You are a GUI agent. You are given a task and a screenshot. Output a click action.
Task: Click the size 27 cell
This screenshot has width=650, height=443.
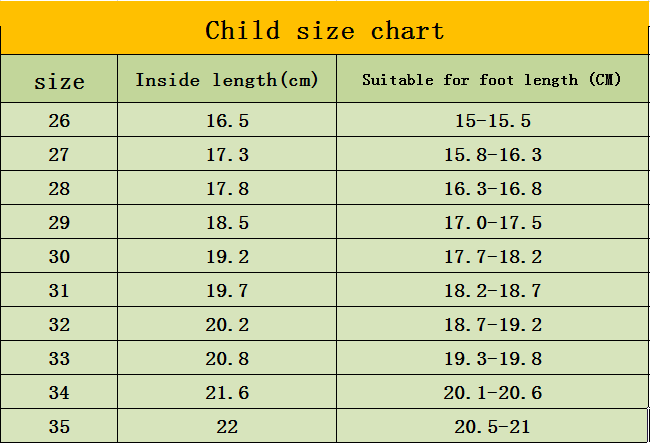59,155
